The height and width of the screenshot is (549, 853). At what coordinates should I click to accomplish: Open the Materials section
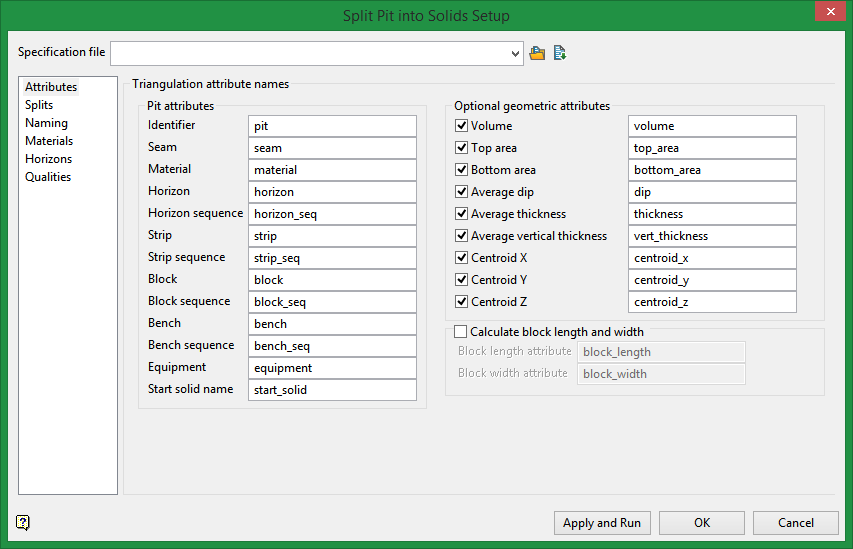click(x=48, y=141)
